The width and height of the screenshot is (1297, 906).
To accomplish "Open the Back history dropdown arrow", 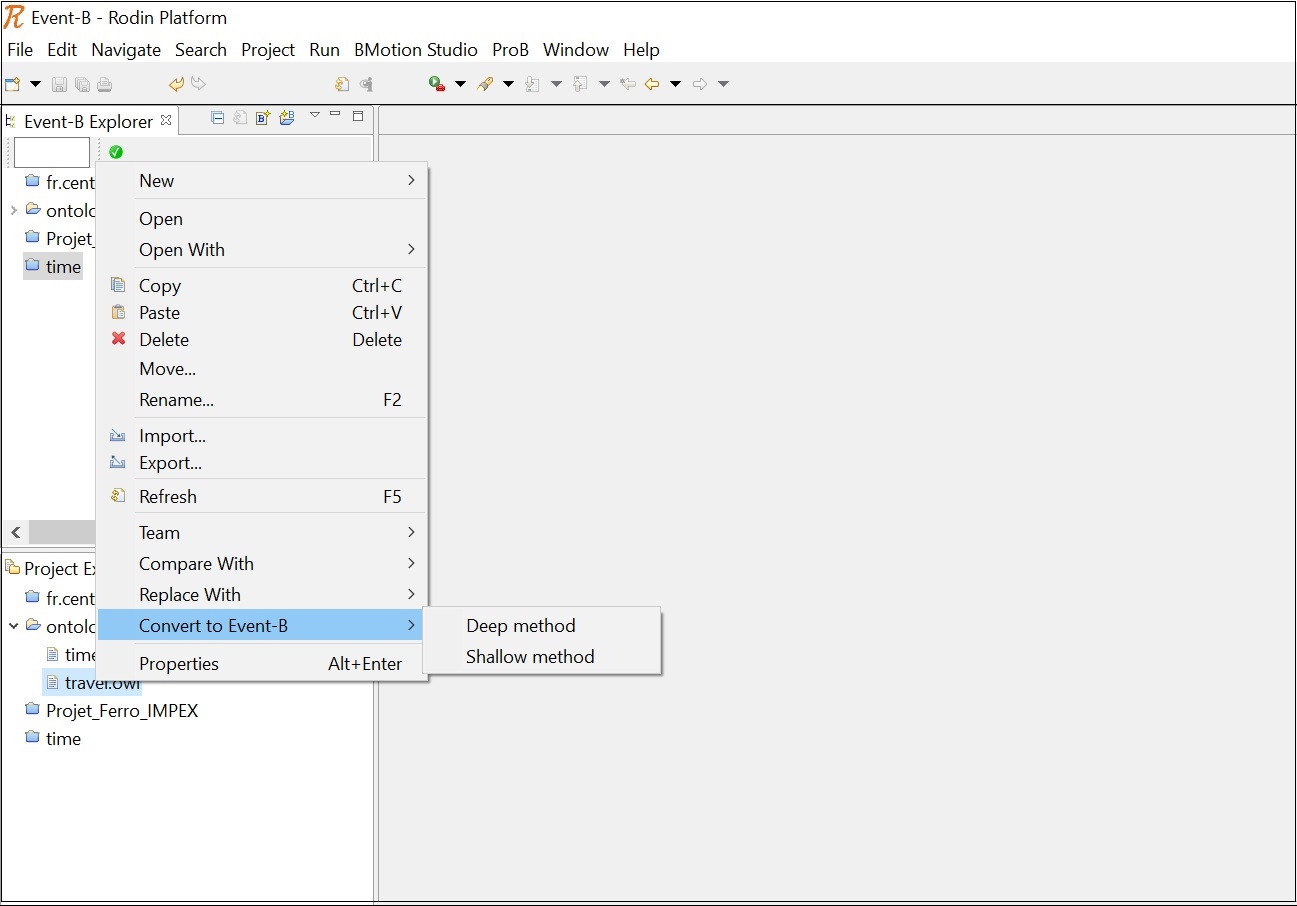I will [x=675, y=84].
